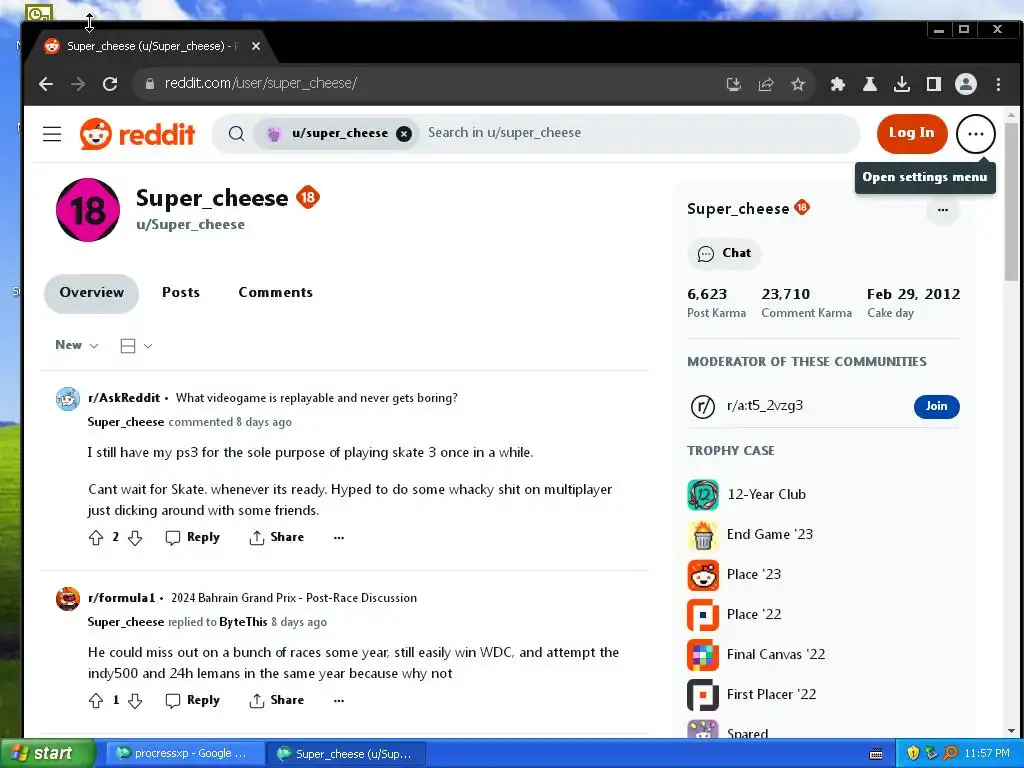Reply to the skate 3 comment
This screenshot has width=1024, height=768.
tap(193, 537)
